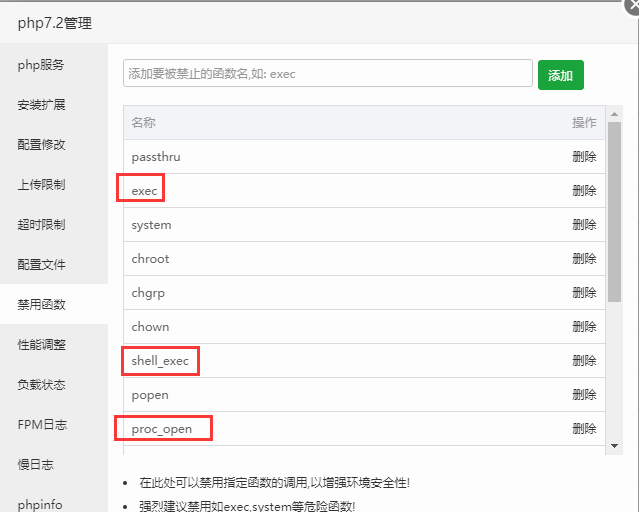Click the proc_open name cell
Viewport: 639px width, 512px height.
tap(161, 429)
